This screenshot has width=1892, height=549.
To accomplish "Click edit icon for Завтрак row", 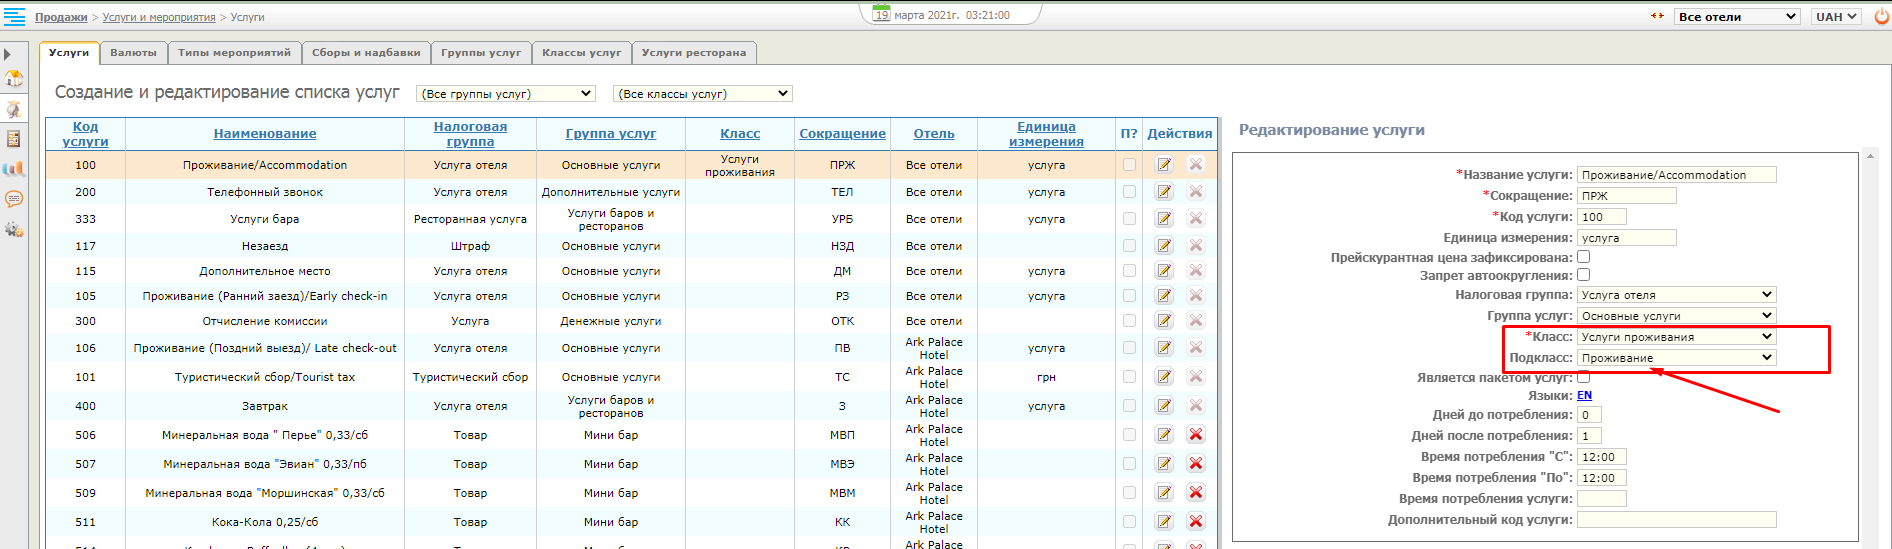I will (1164, 406).
